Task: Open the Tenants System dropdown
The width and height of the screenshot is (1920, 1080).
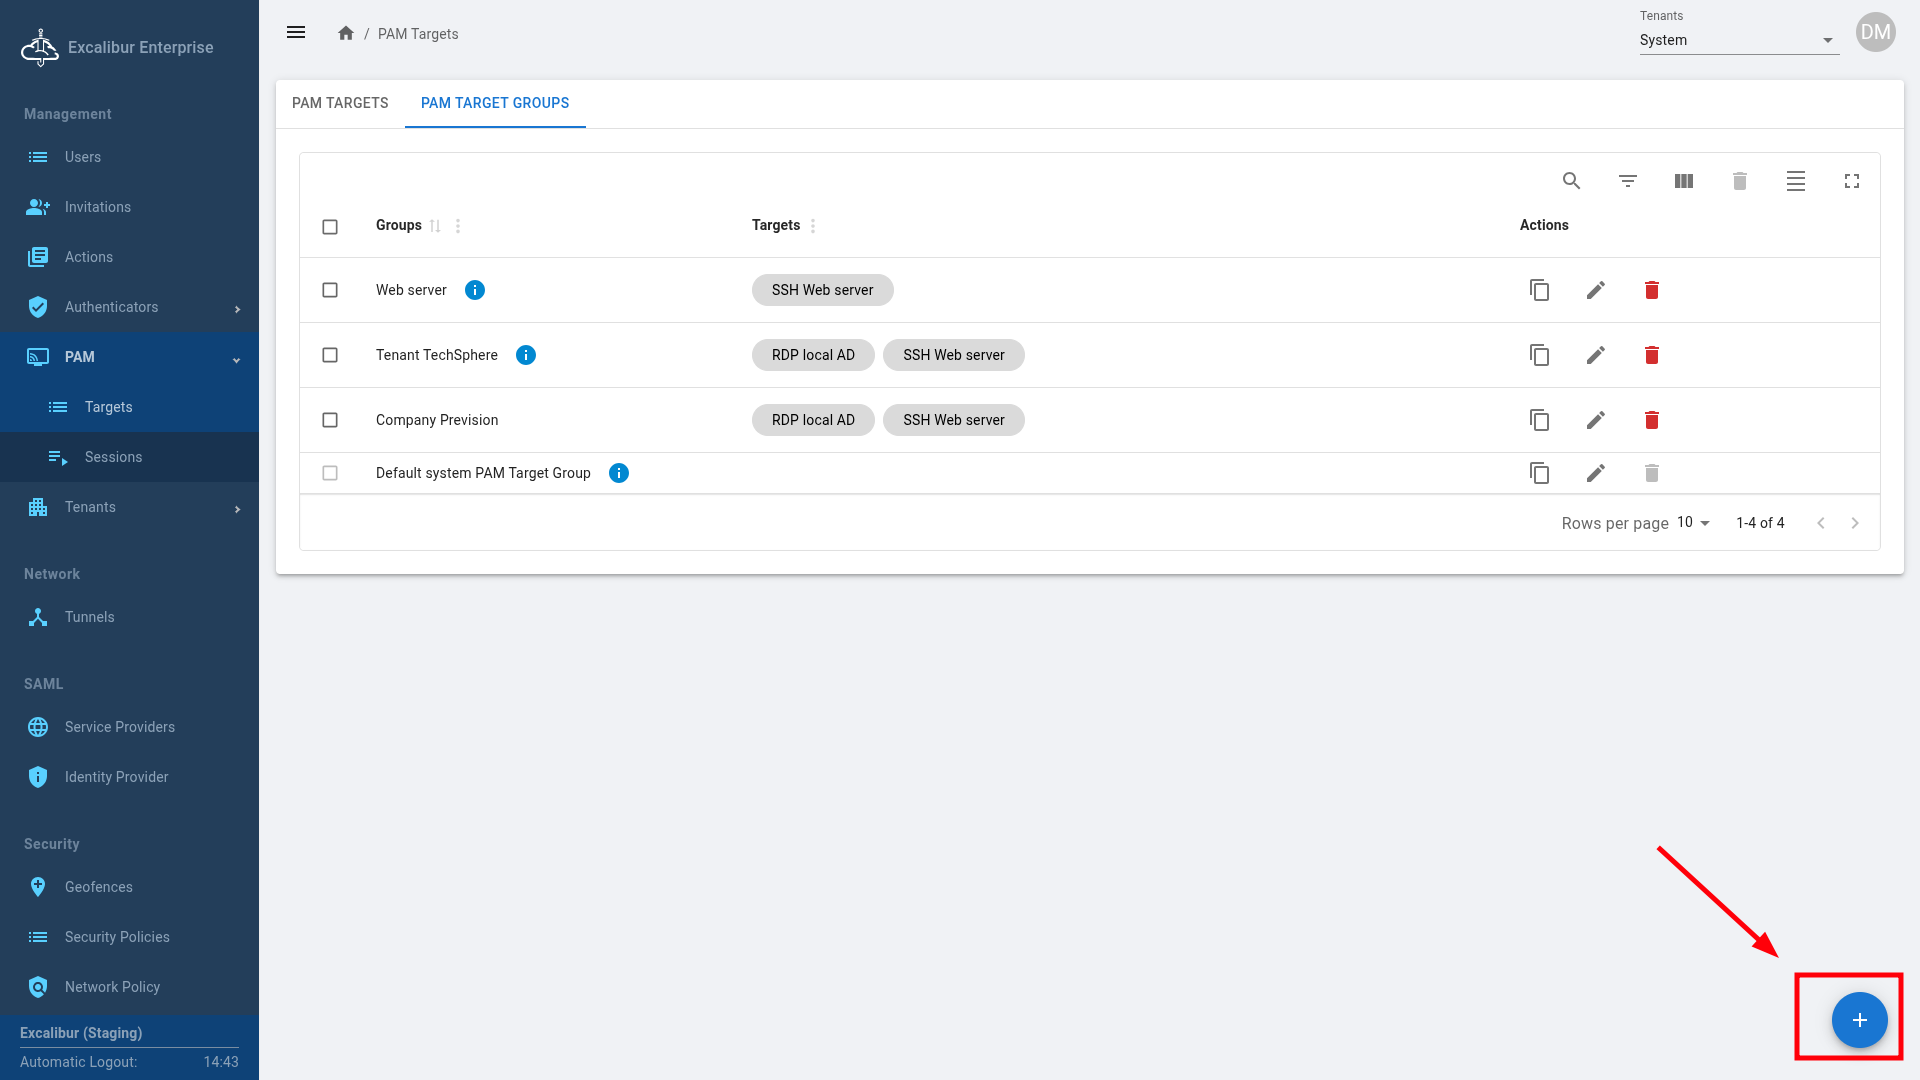Action: [1738, 40]
